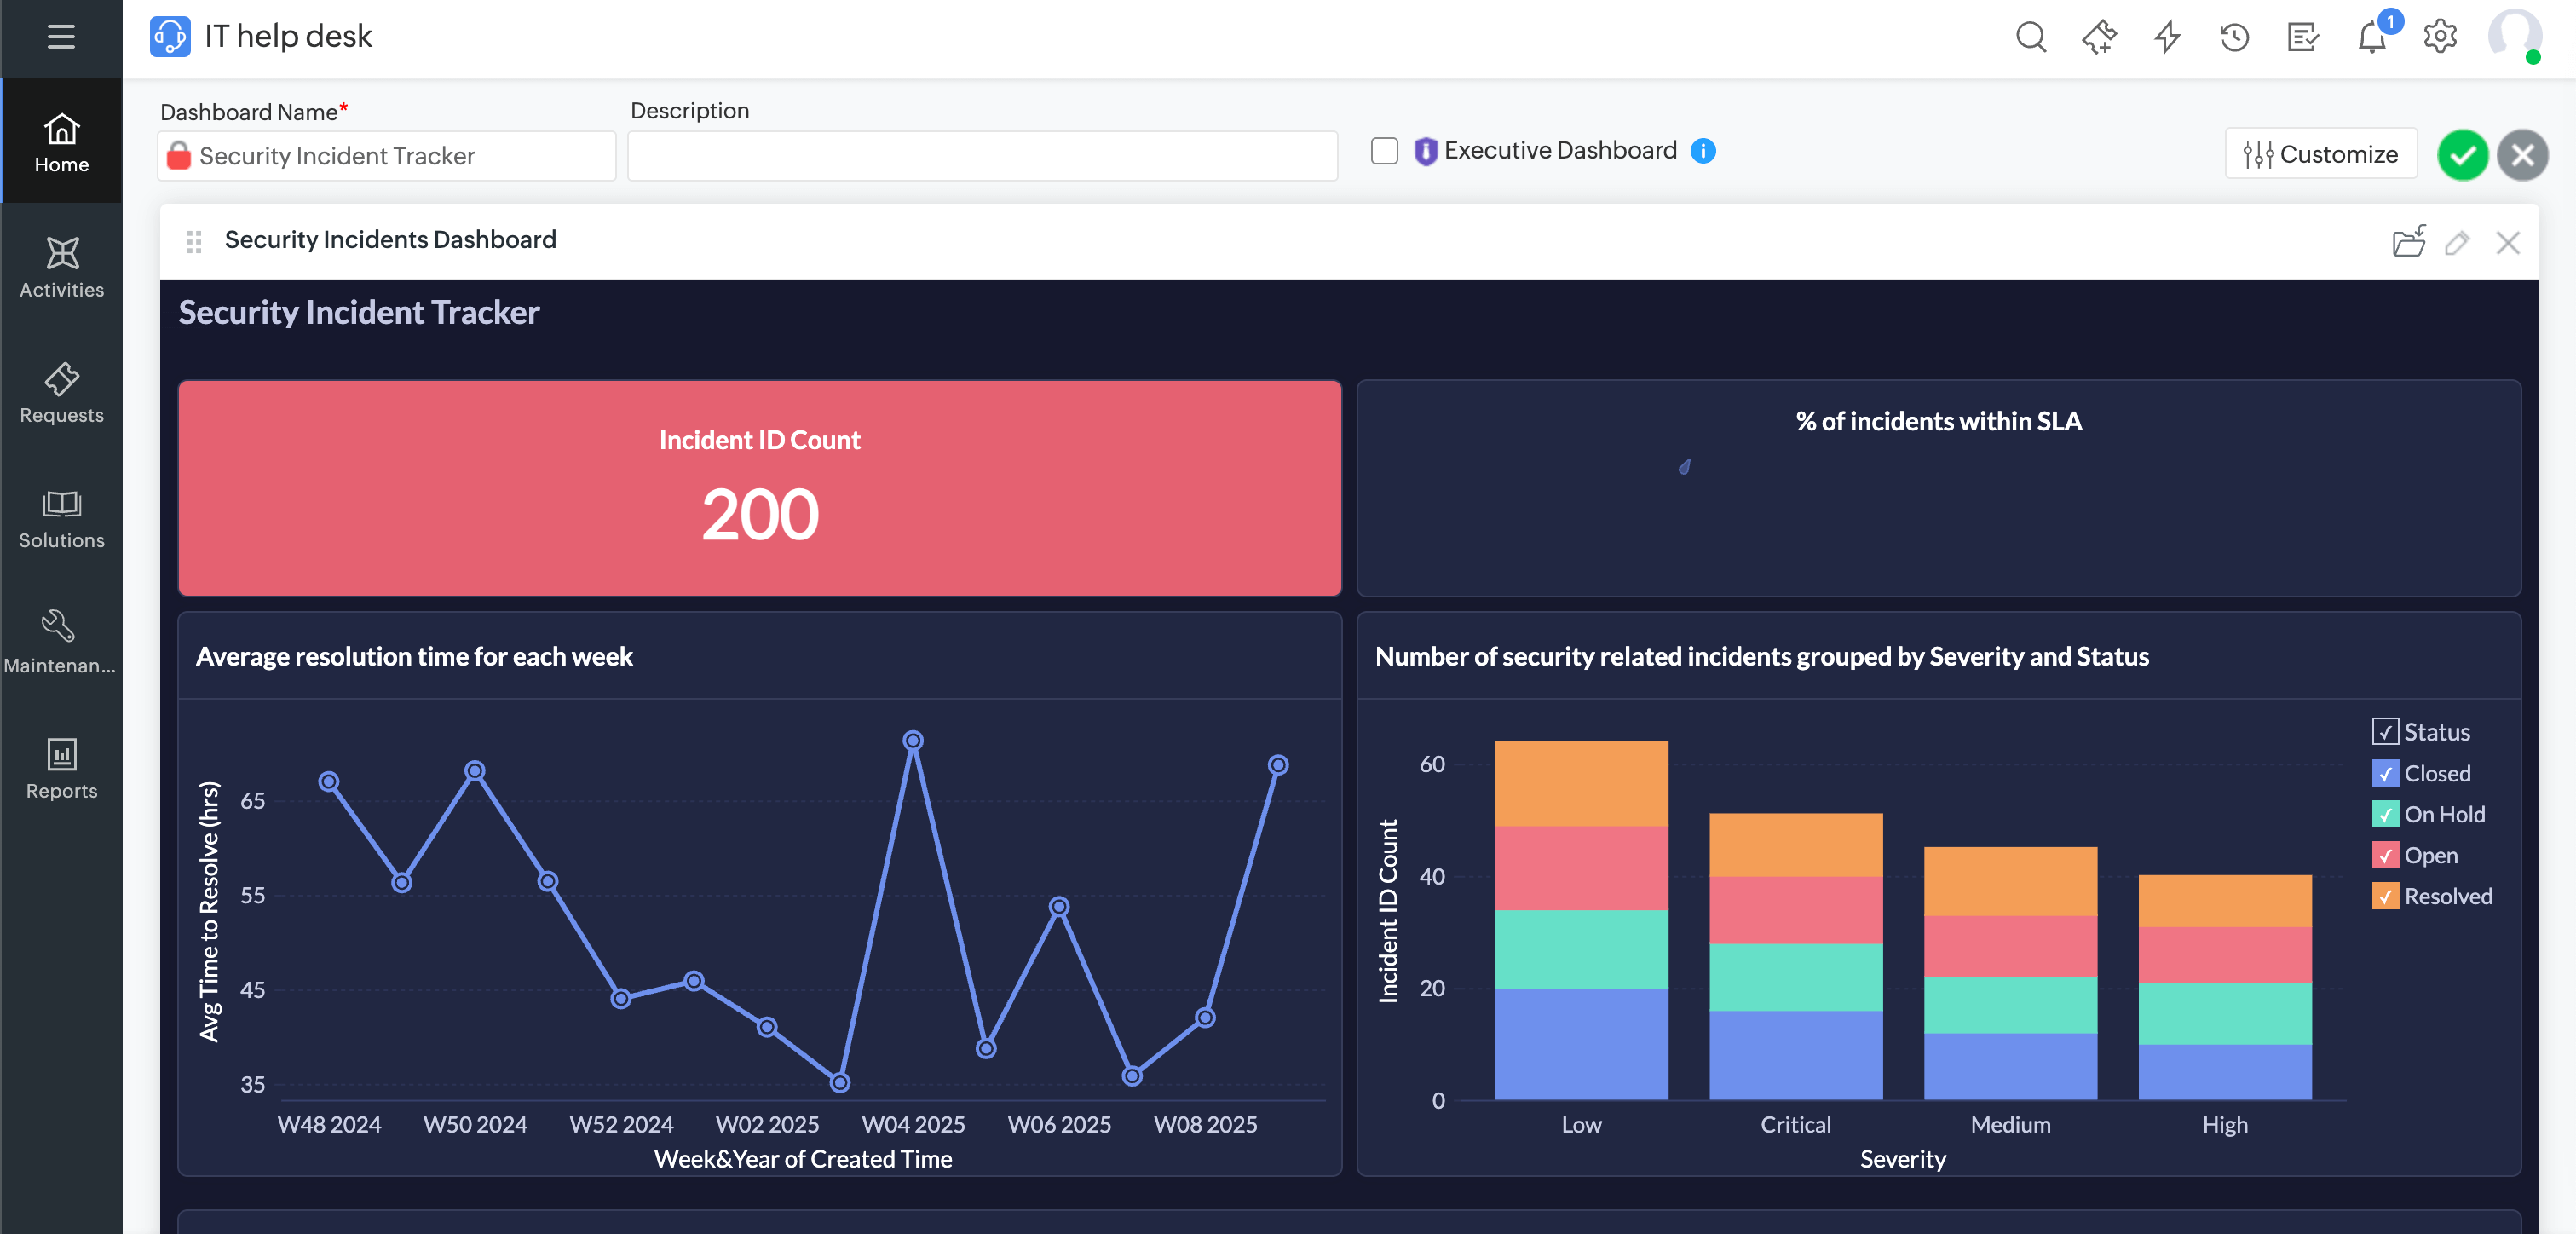
Task: Save dashboard with the green checkmark button
Action: click(2462, 155)
